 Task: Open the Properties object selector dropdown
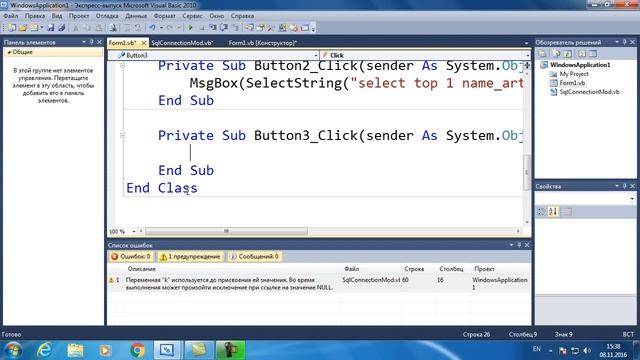[x=632, y=198]
